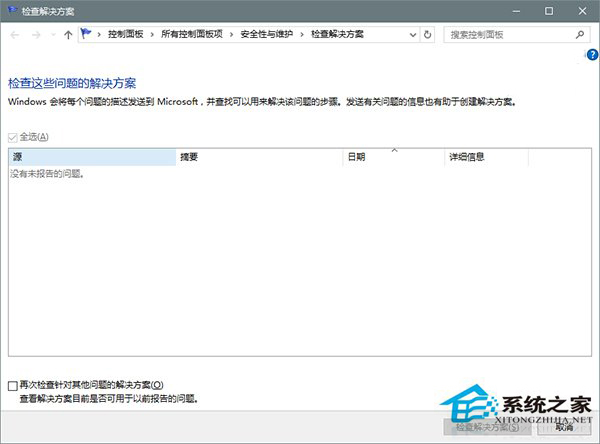This screenshot has height=444, width=600.
Task: Open 控制面板 breadcrumb
Action: tap(126, 34)
